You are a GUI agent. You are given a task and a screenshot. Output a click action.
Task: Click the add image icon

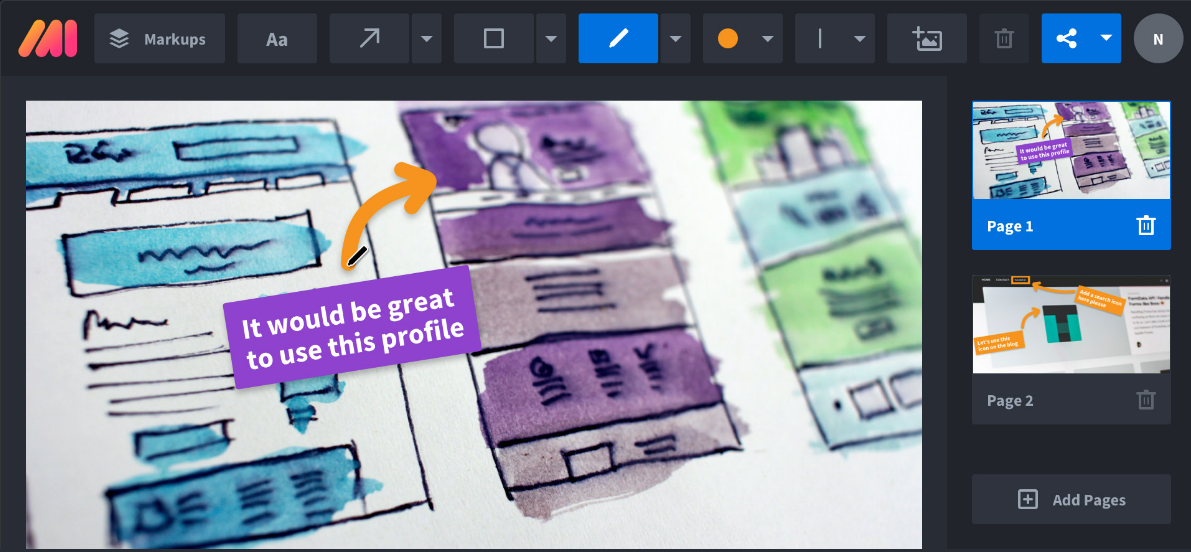point(927,38)
